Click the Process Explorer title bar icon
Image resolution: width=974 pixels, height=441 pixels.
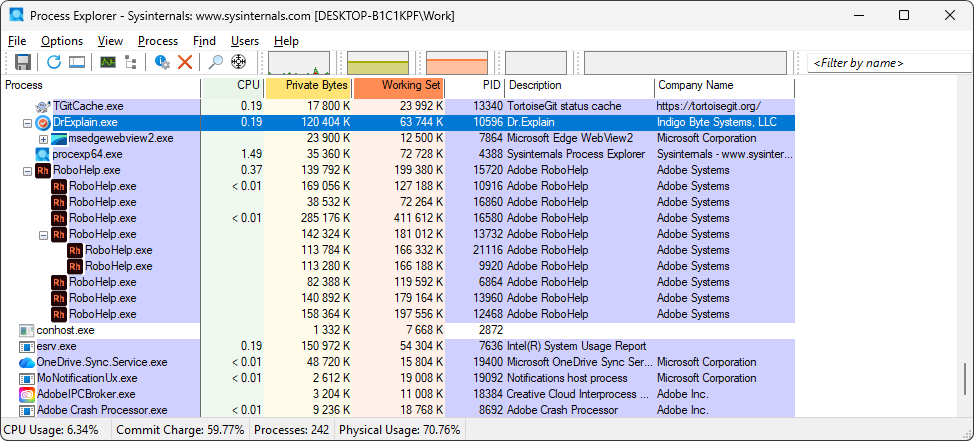pyautogui.click(x=17, y=16)
